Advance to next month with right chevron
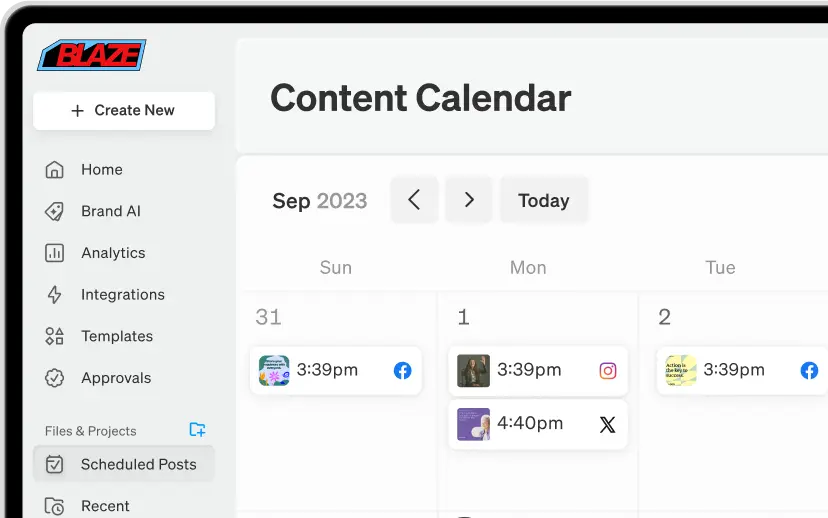 [x=469, y=200]
